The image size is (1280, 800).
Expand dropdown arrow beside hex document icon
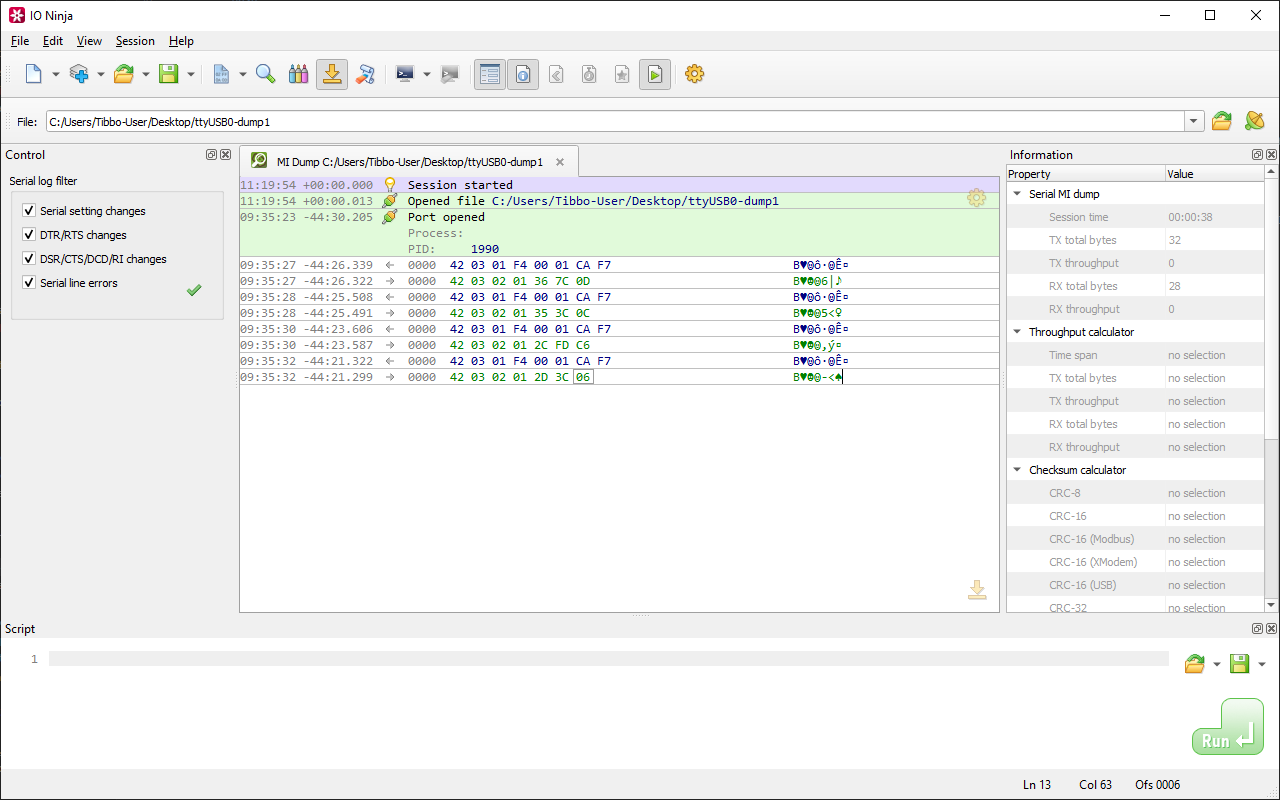pyautogui.click(x=243, y=74)
